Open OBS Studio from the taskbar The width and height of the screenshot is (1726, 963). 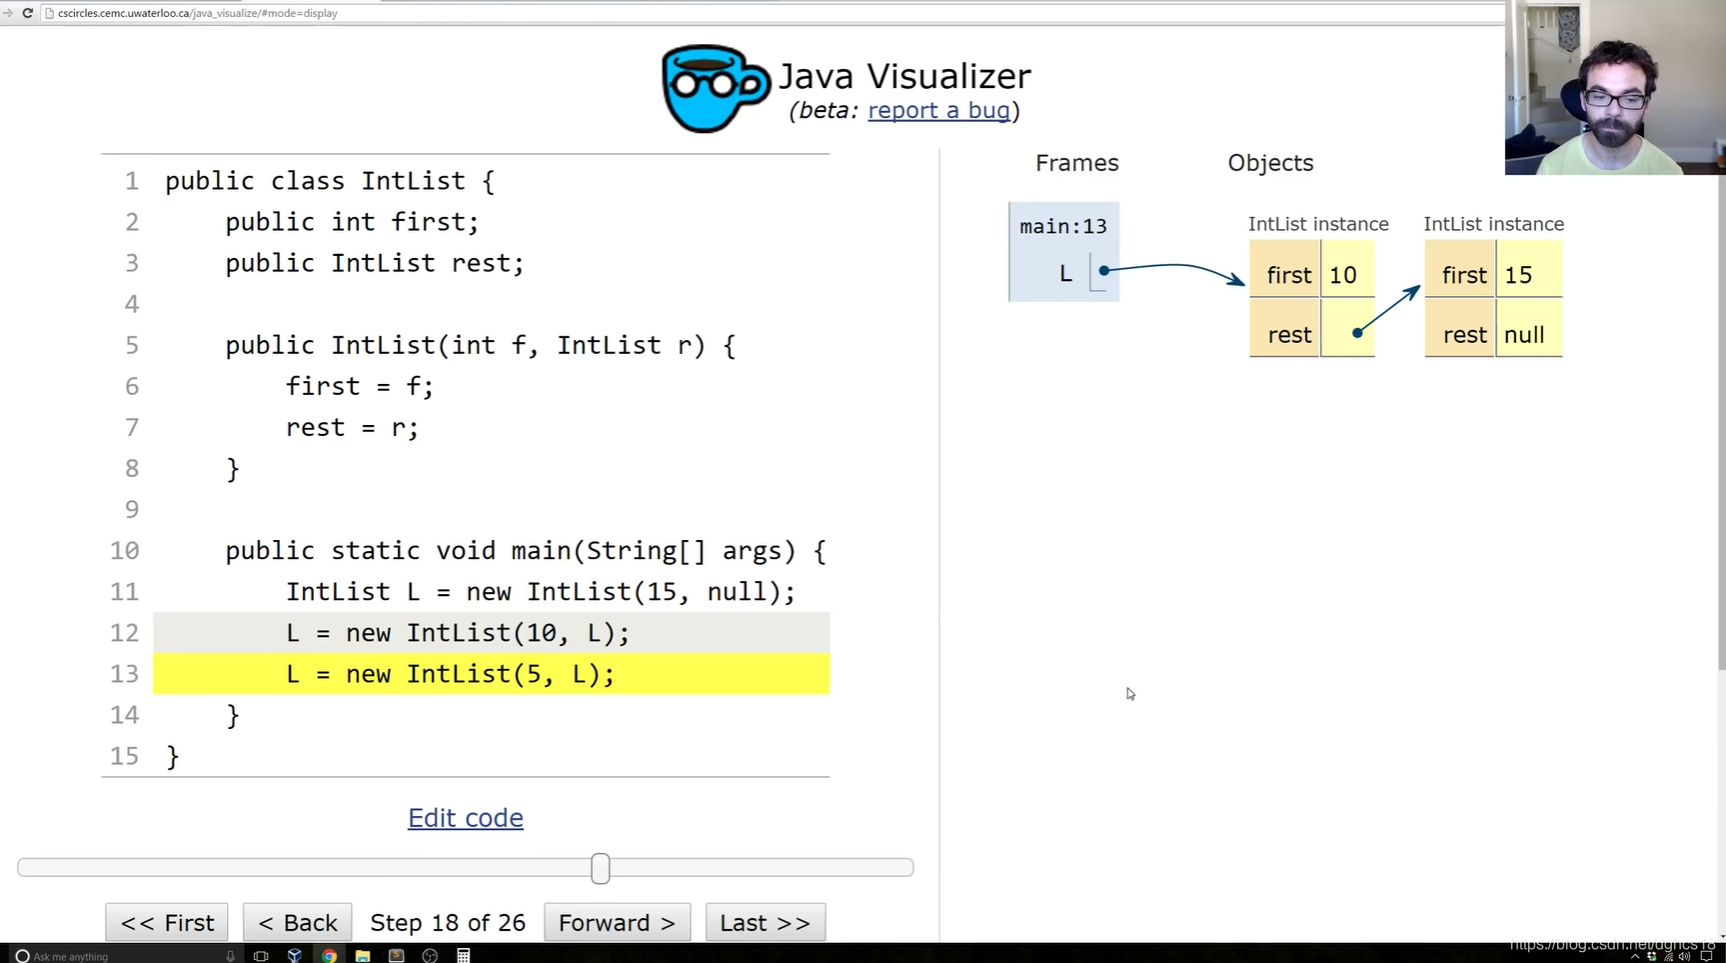(x=430, y=956)
